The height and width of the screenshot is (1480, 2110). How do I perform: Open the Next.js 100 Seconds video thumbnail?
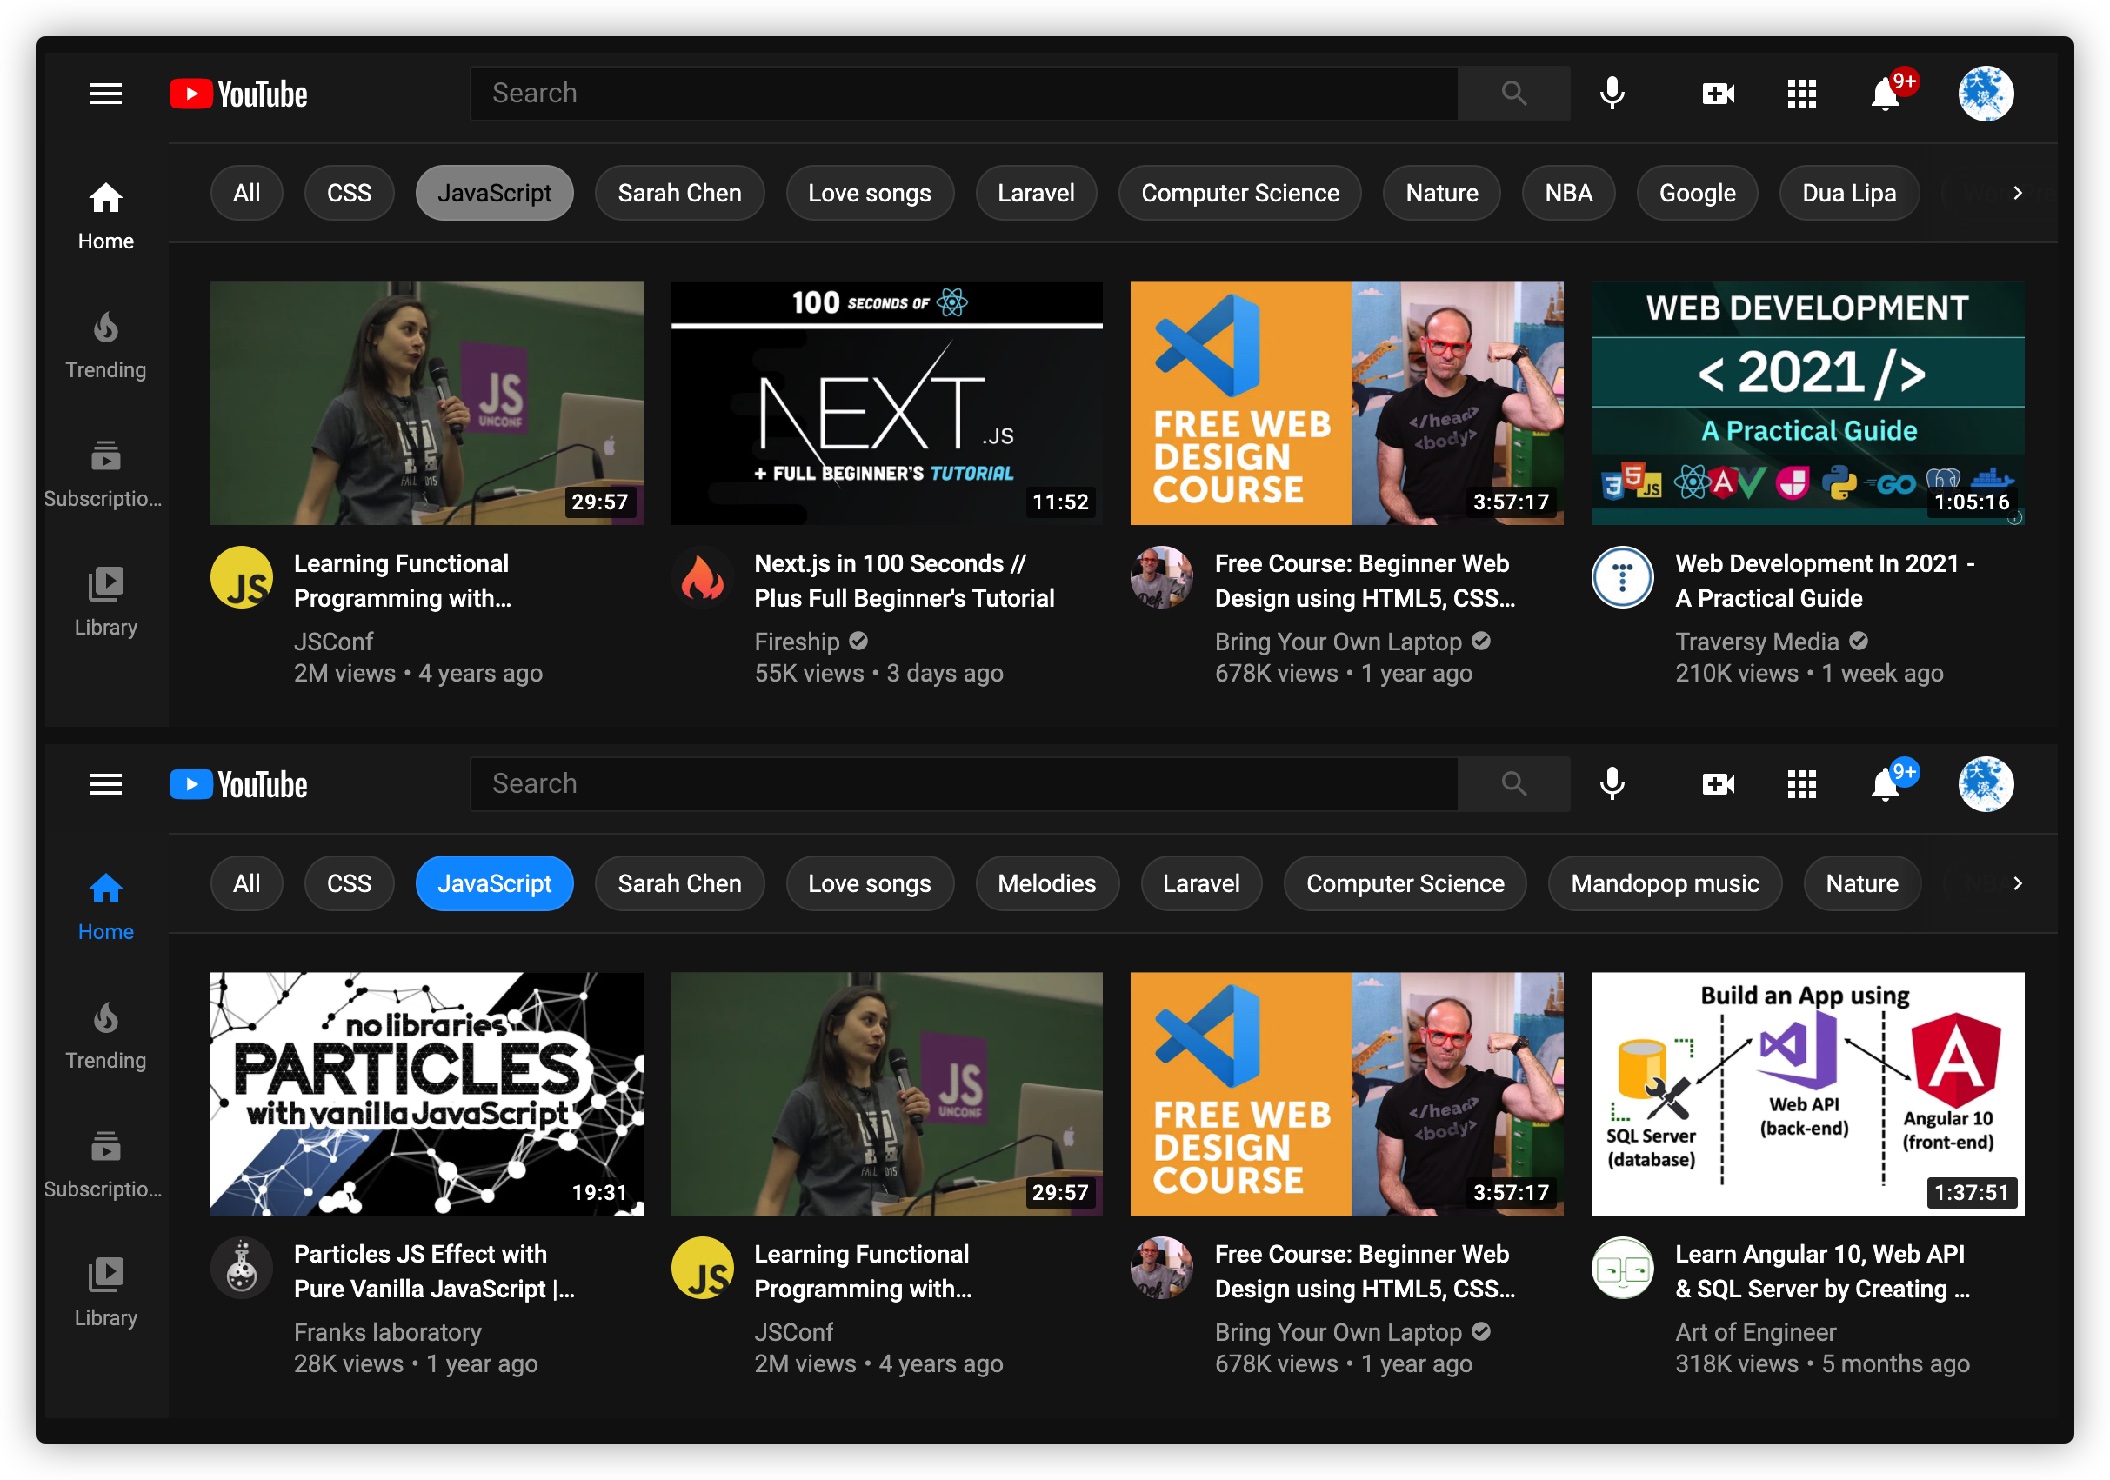click(x=887, y=403)
